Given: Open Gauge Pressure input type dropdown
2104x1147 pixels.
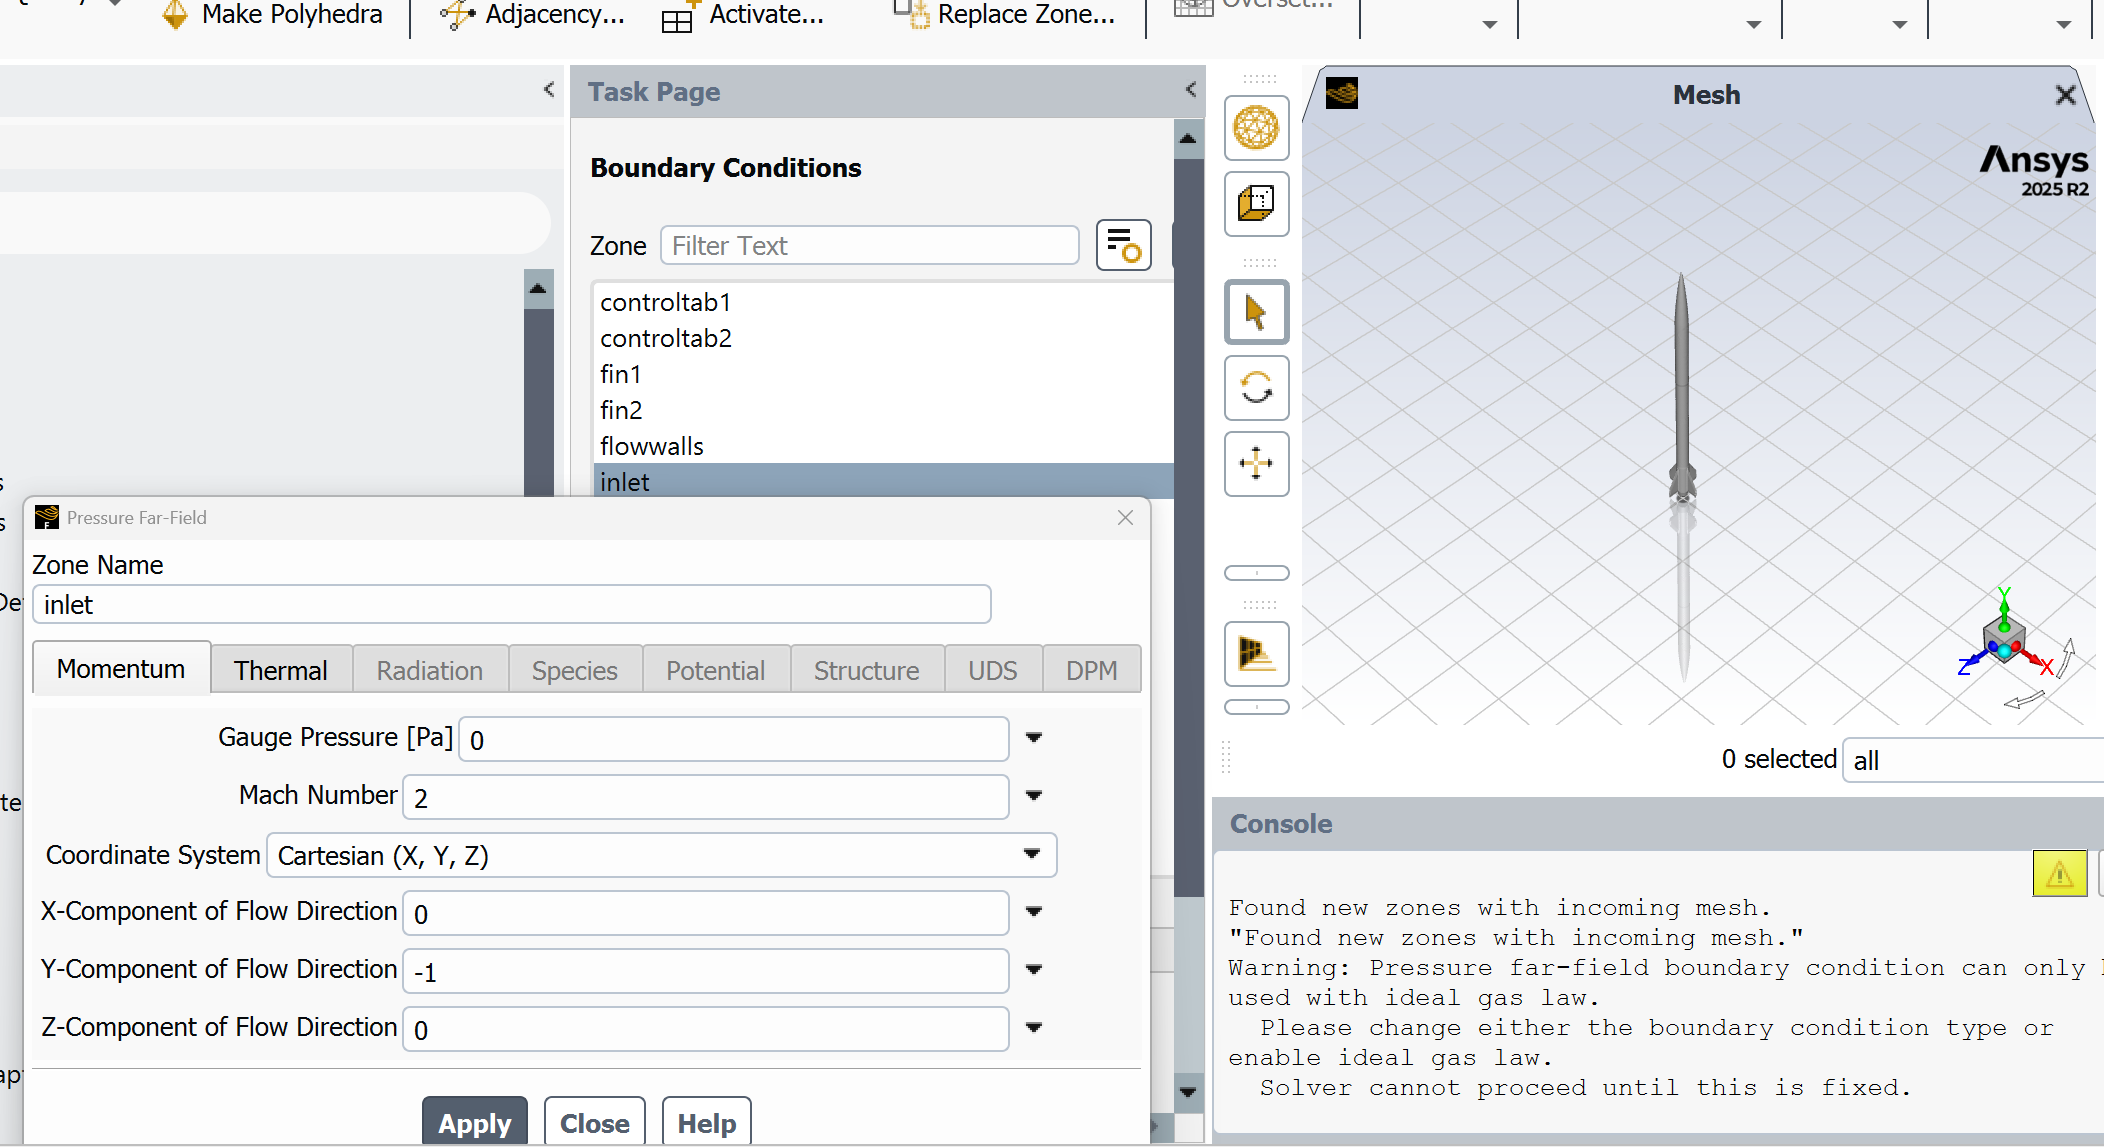Looking at the screenshot, I should click(1034, 738).
